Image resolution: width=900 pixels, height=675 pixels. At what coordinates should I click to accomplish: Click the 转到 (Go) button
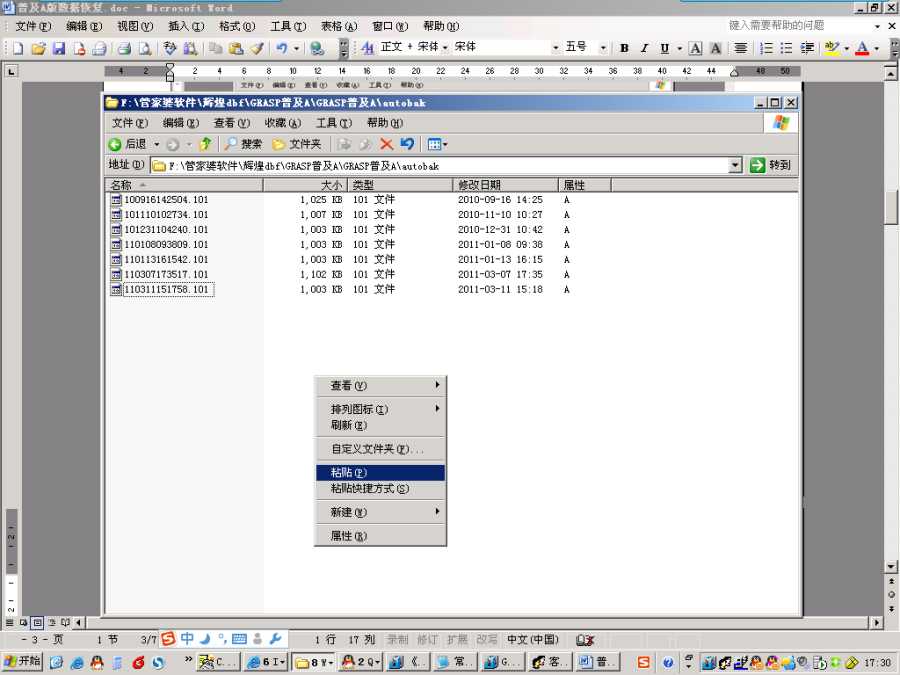click(x=772, y=165)
